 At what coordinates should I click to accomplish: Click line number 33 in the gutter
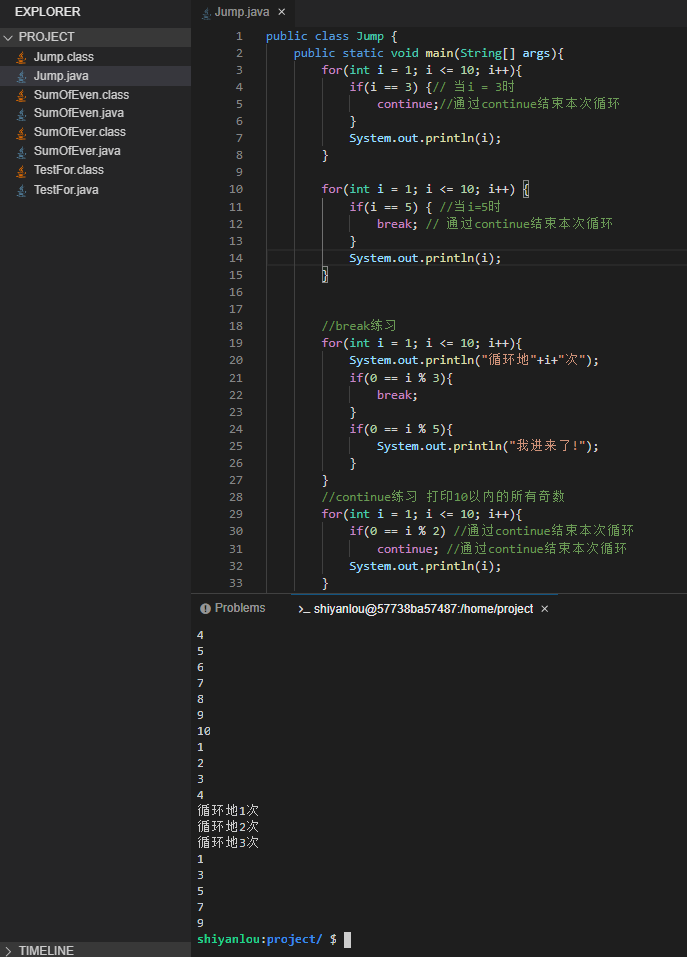[x=236, y=583]
